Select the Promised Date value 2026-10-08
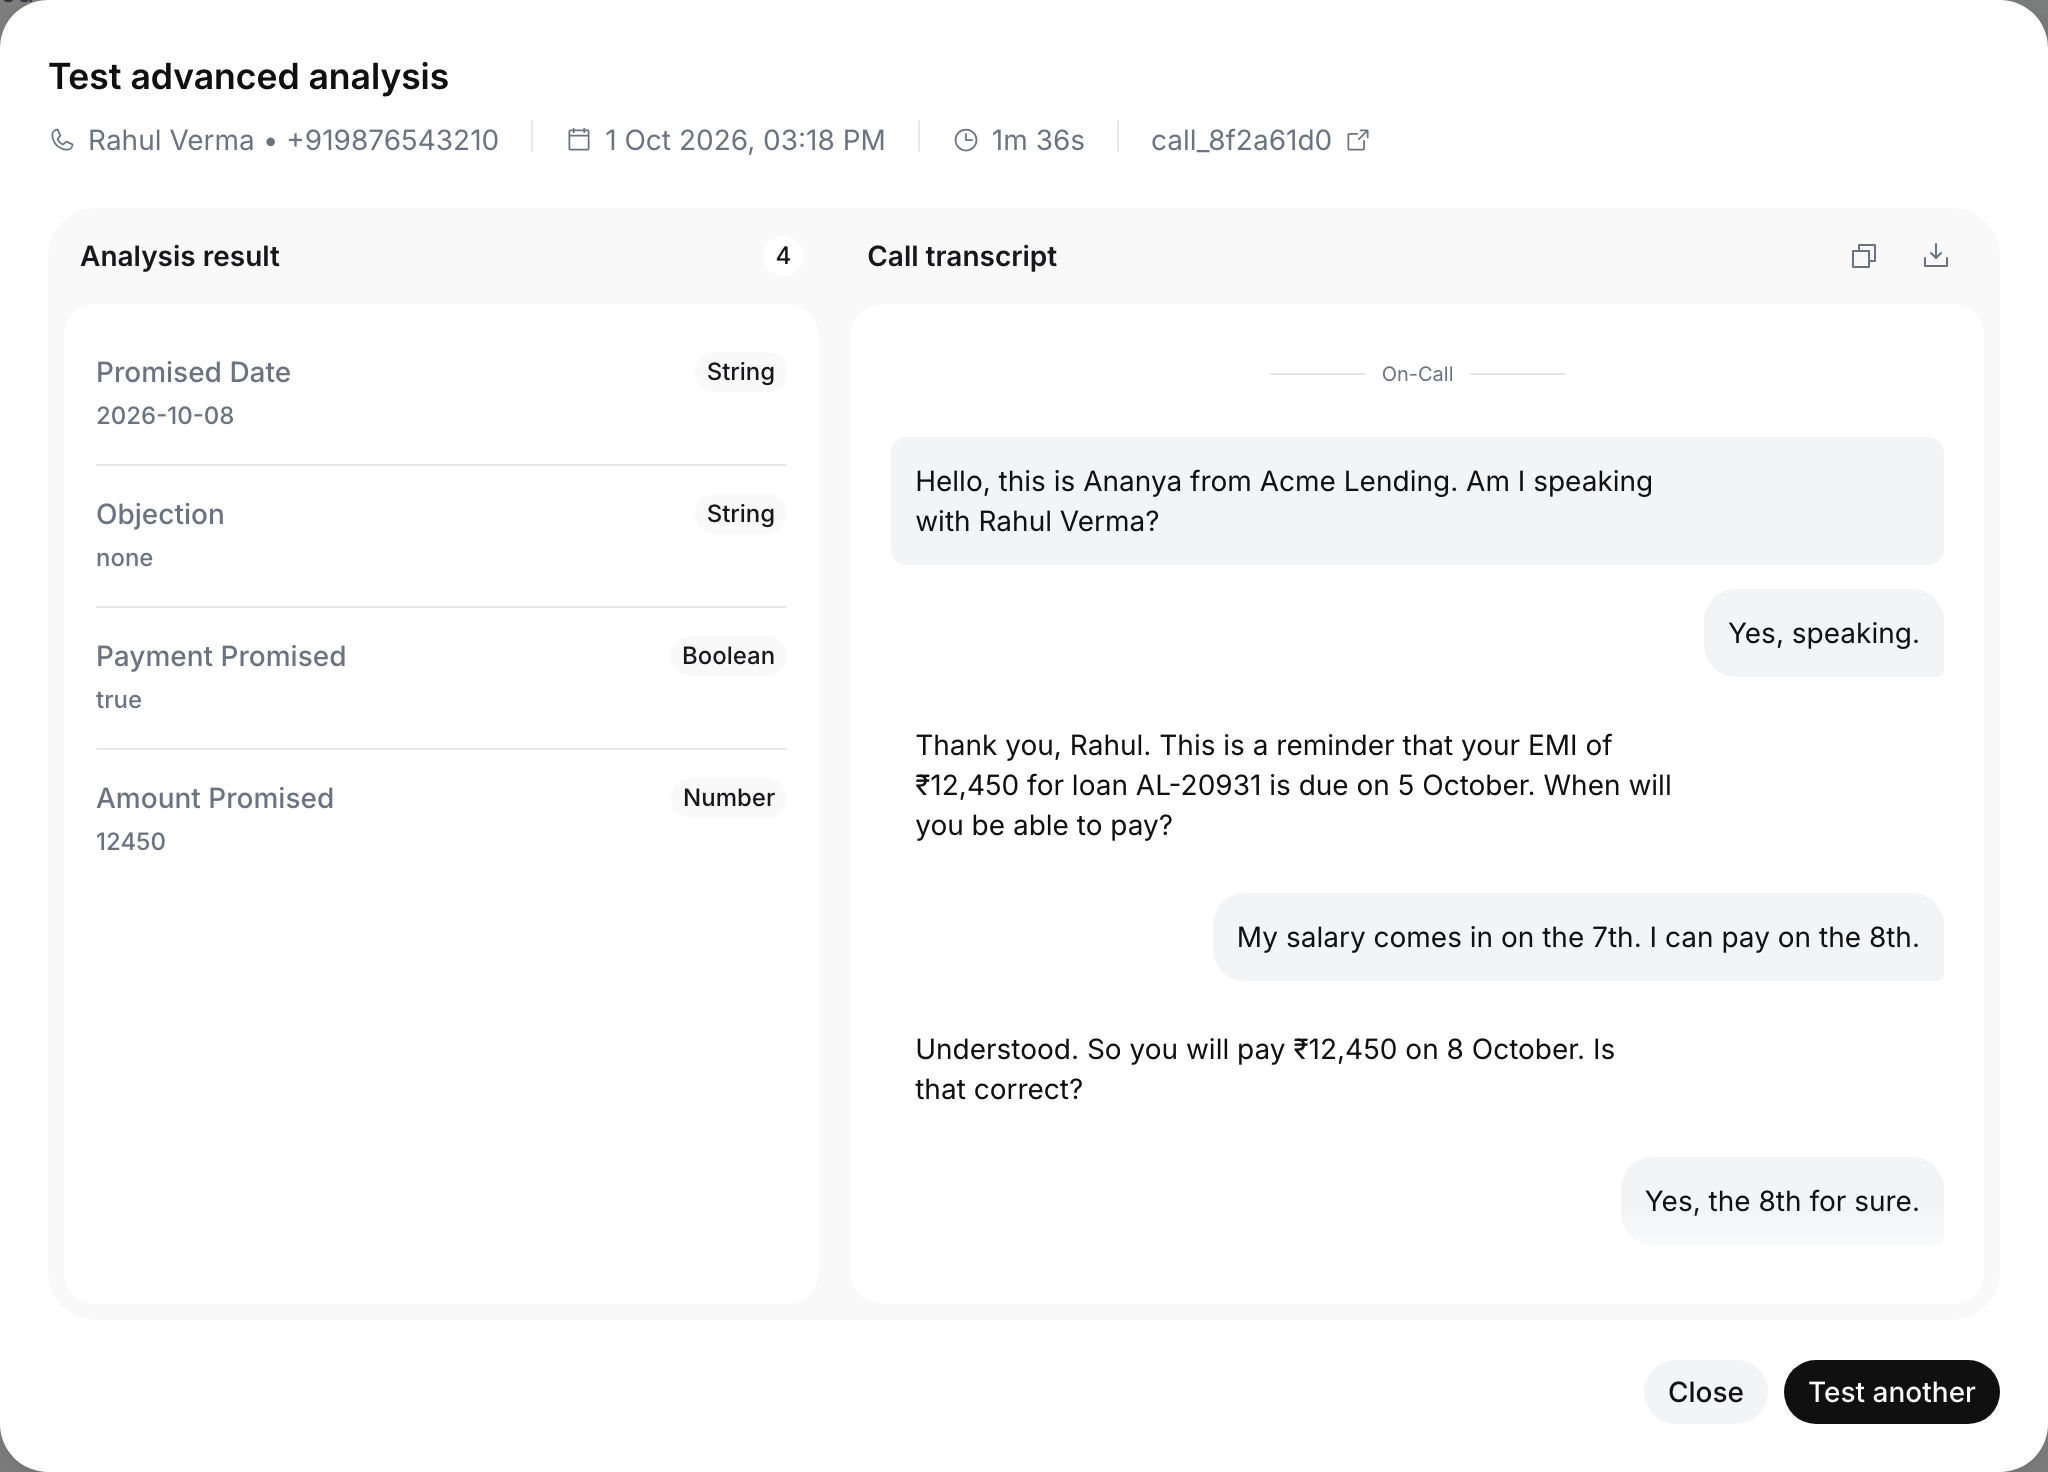This screenshot has width=2048, height=1472. point(165,415)
